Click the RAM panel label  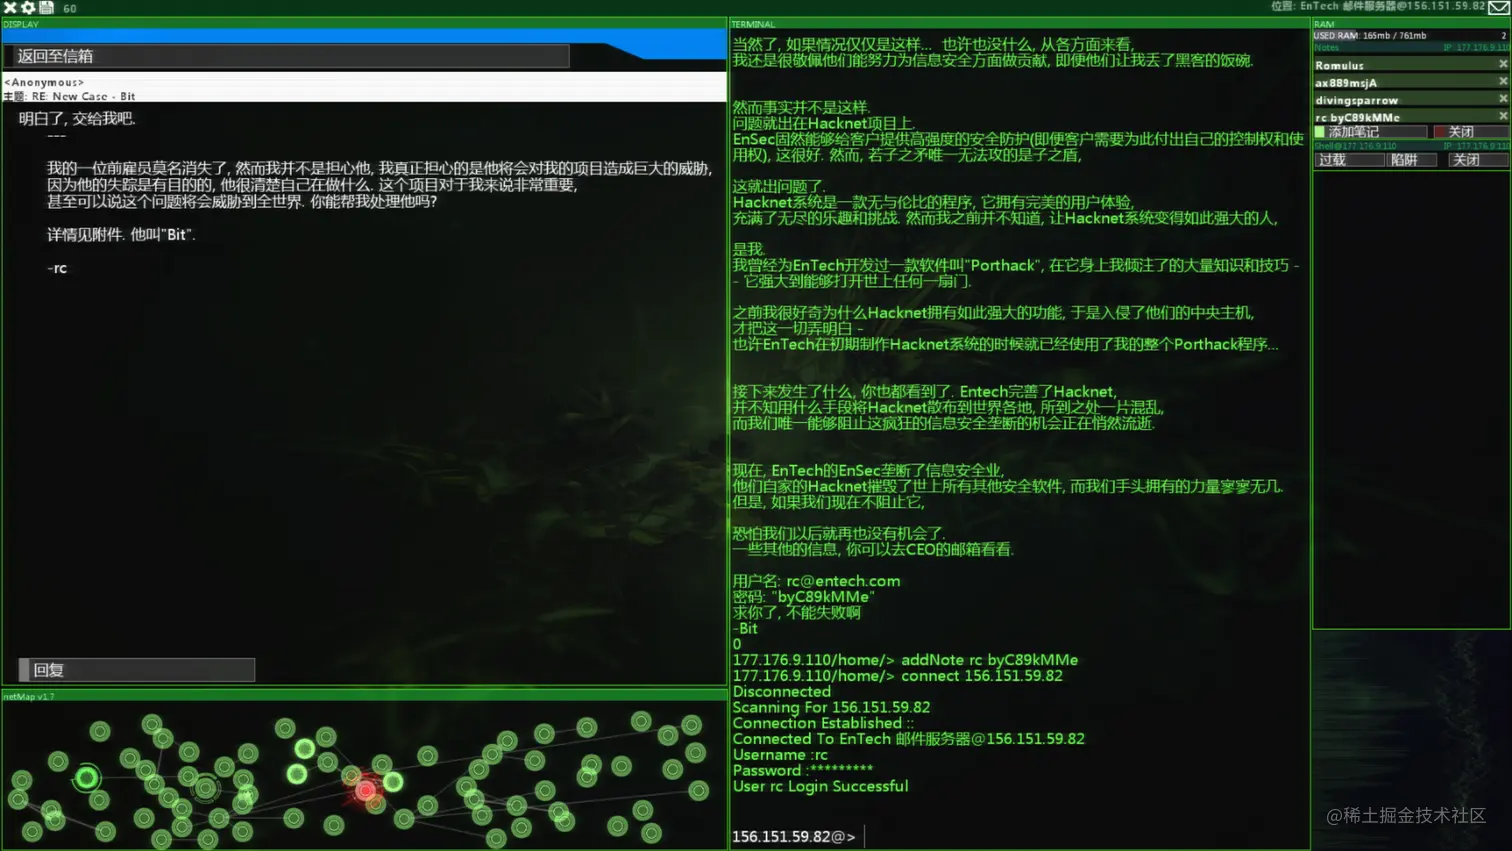pos(1324,24)
